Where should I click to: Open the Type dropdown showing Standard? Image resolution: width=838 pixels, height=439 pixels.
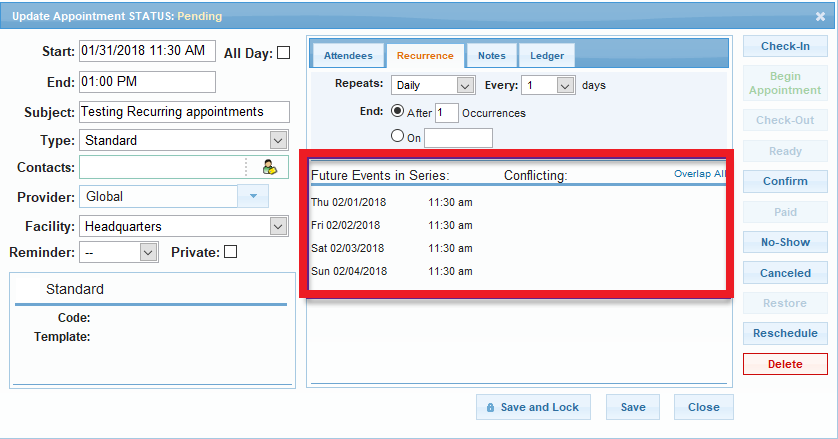coord(184,140)
